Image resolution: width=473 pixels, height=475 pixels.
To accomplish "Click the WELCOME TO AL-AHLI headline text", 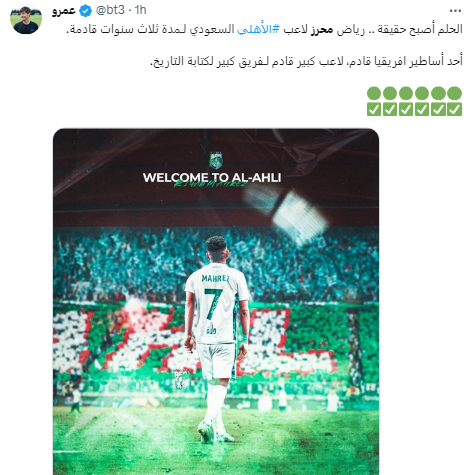I will (212, 177).
